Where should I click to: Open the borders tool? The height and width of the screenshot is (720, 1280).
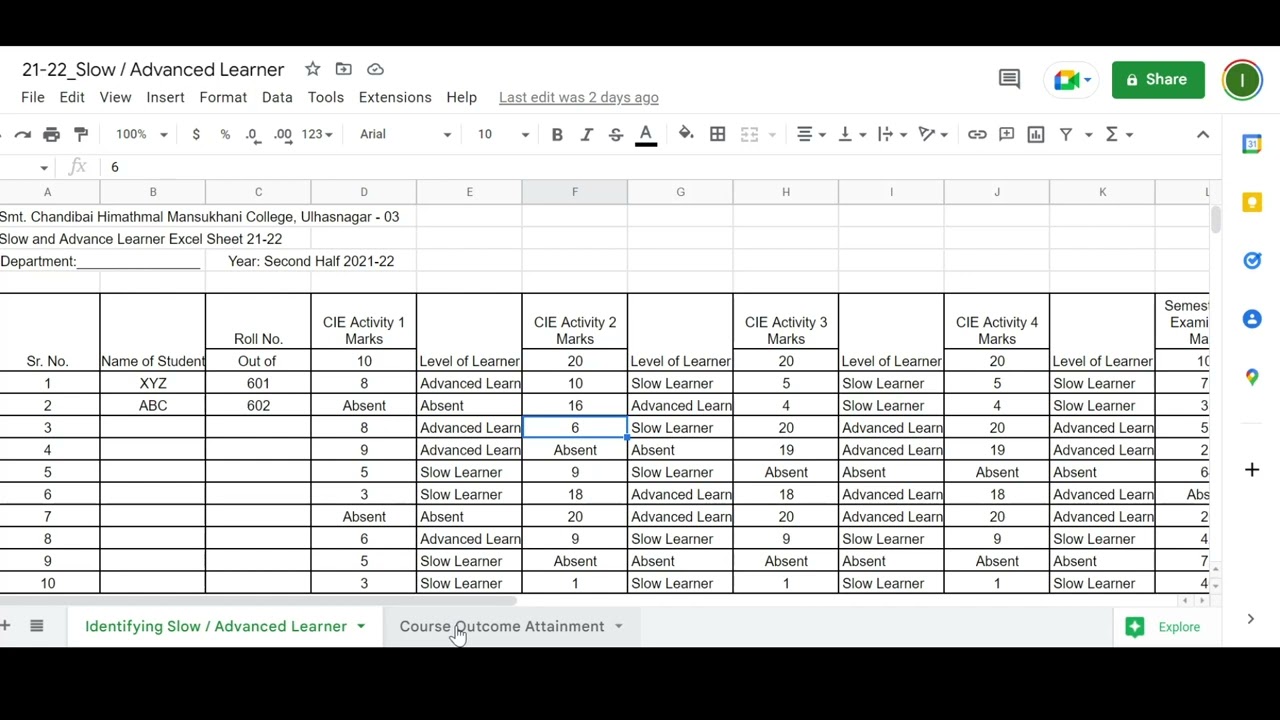[x=717, y=134]
